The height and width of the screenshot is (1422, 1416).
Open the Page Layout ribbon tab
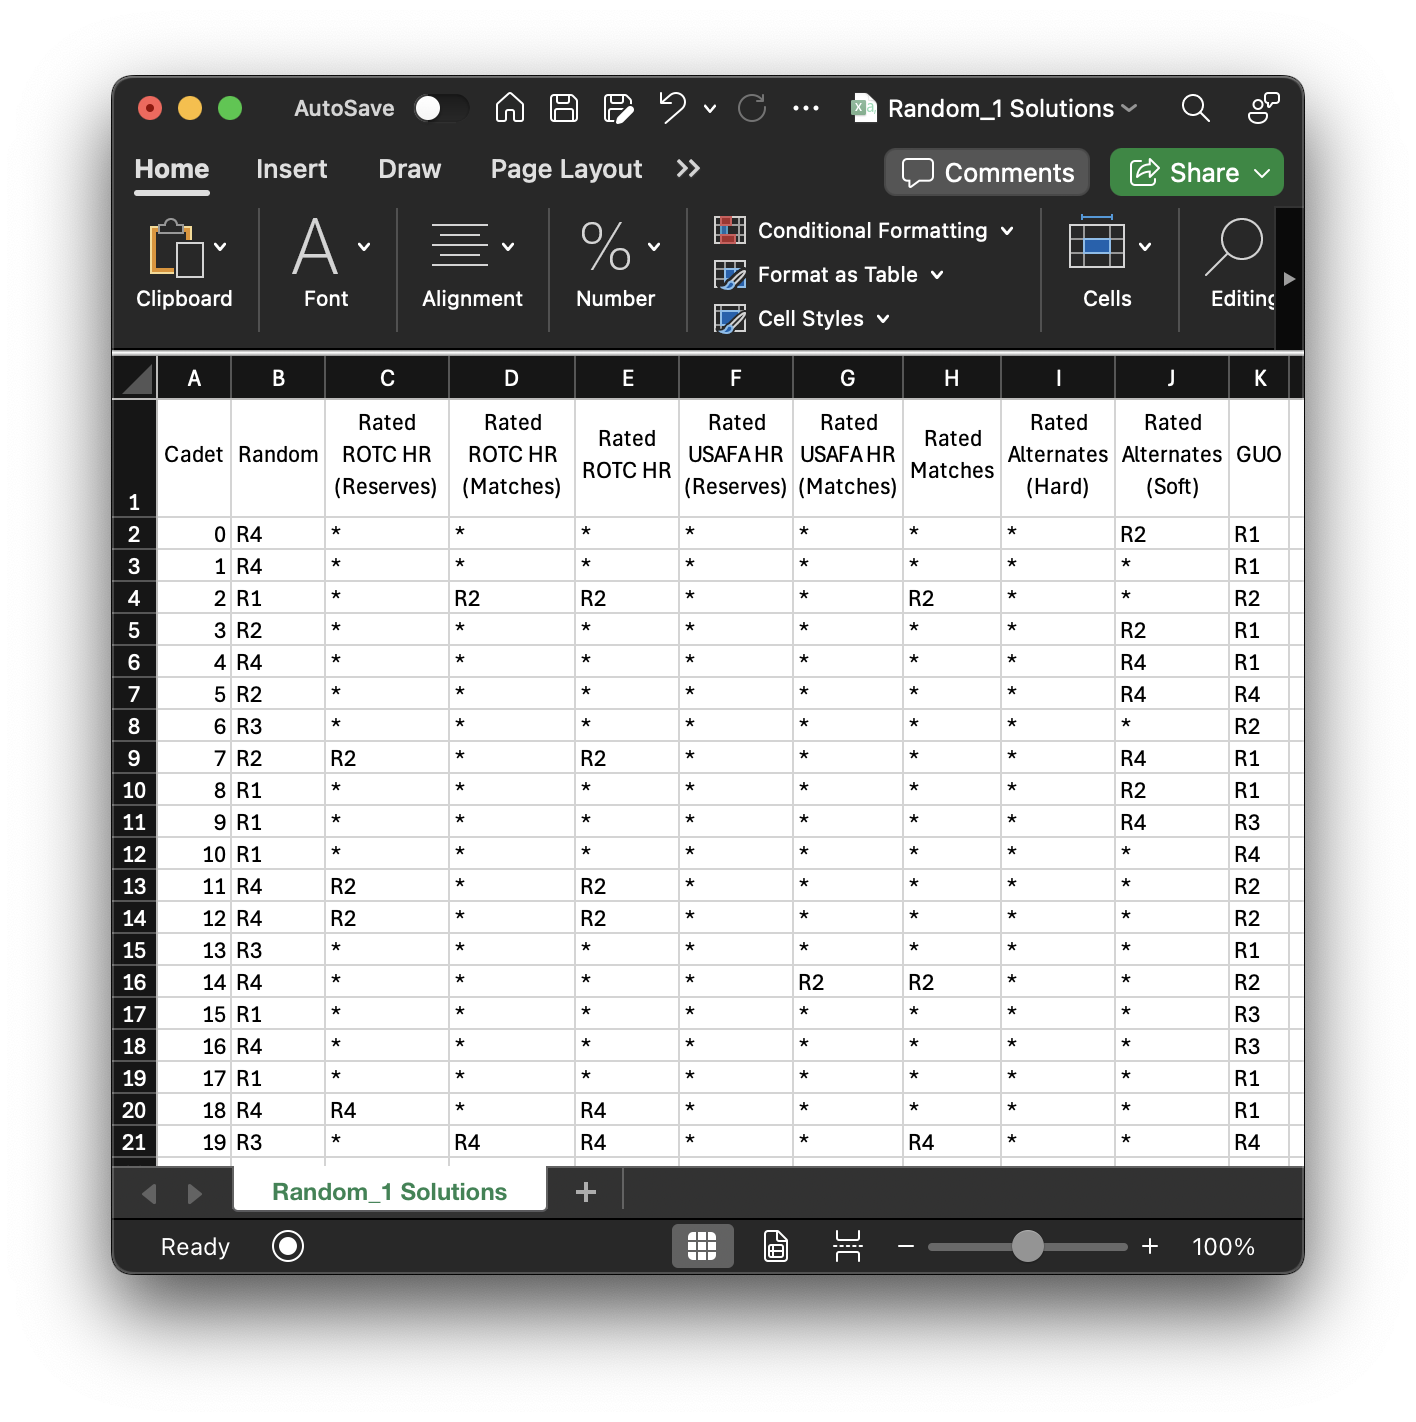tap(566, 169)
